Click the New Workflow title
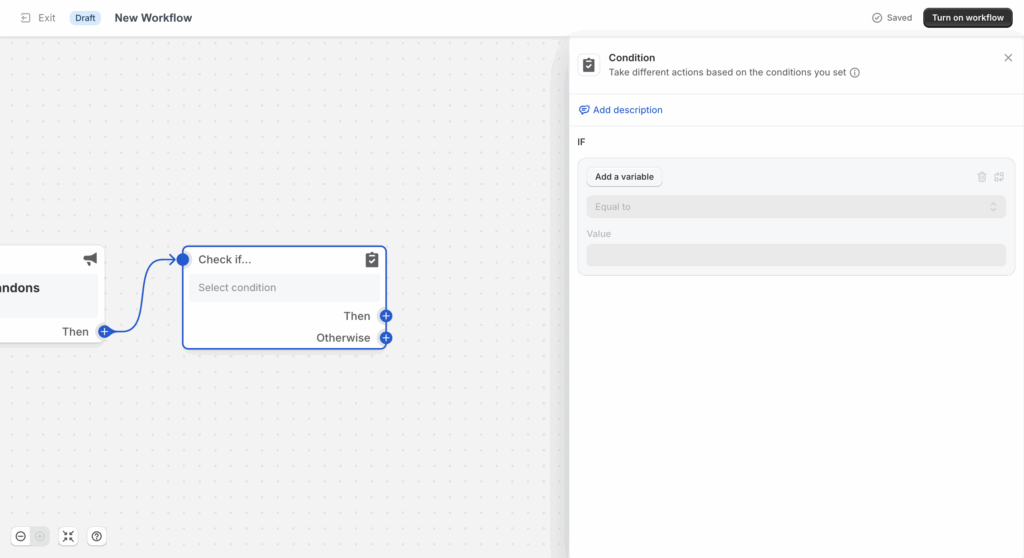1024x558 pixels. click(153, 18)
